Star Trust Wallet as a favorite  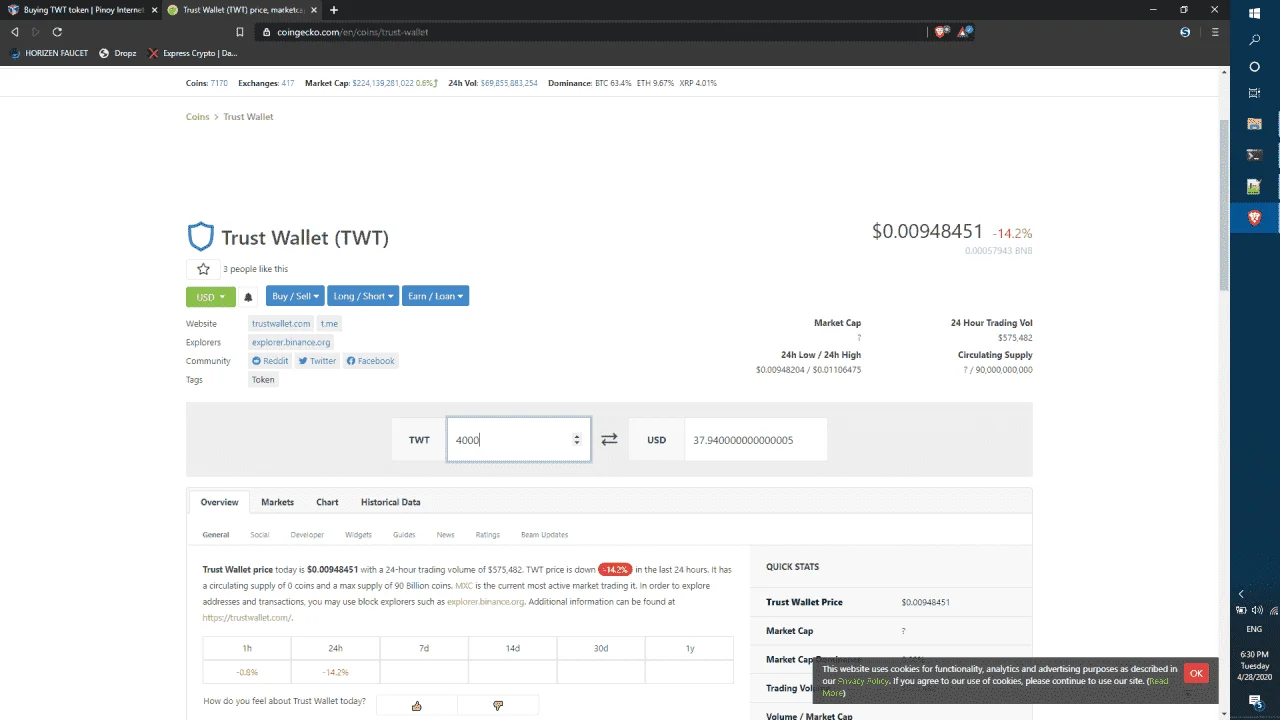pos(203,269)
